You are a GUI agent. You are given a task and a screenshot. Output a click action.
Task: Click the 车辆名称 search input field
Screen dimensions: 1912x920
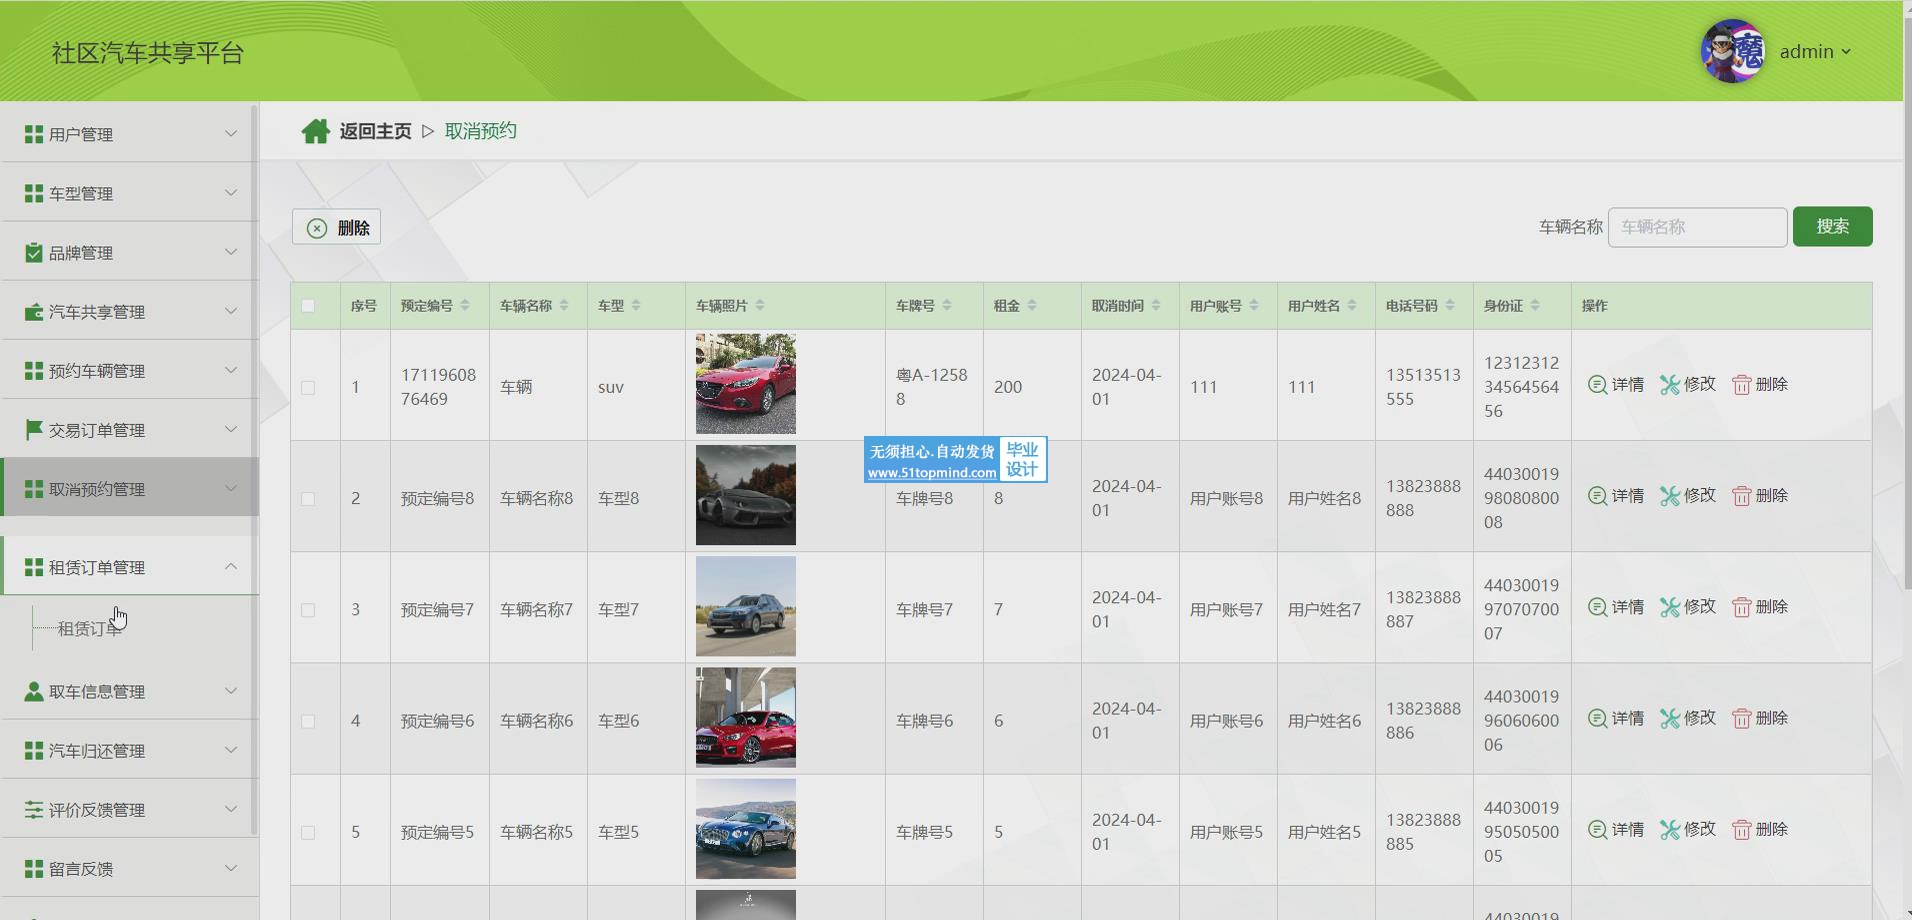click(1697, 227)
